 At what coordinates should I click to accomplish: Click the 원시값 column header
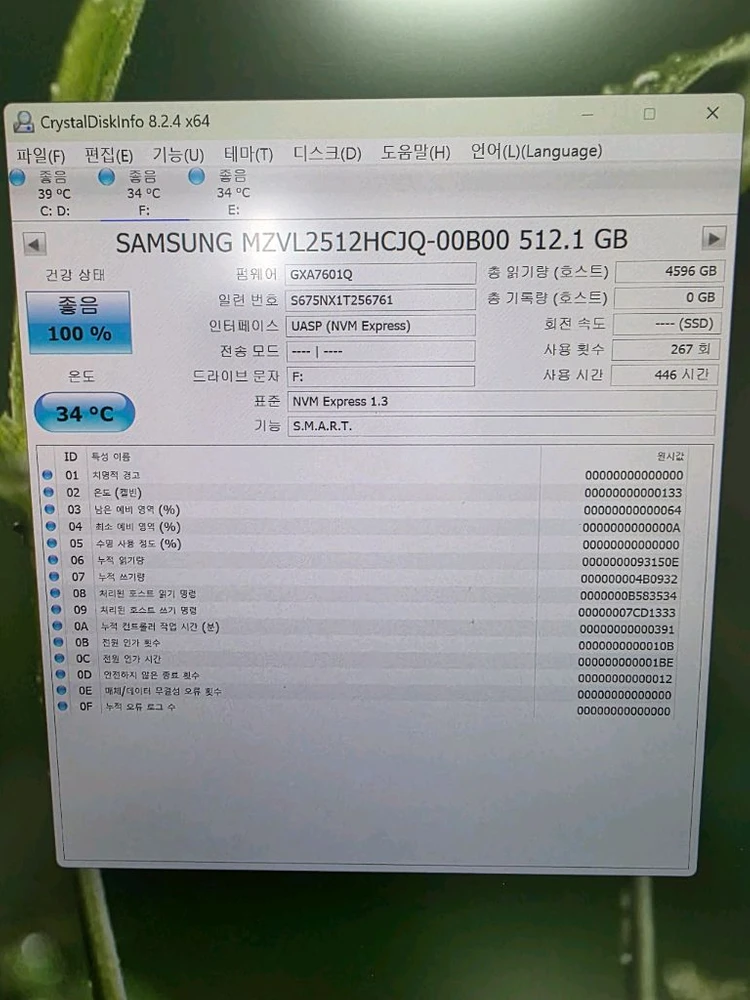pyautogui.click(x=670, y=456)
